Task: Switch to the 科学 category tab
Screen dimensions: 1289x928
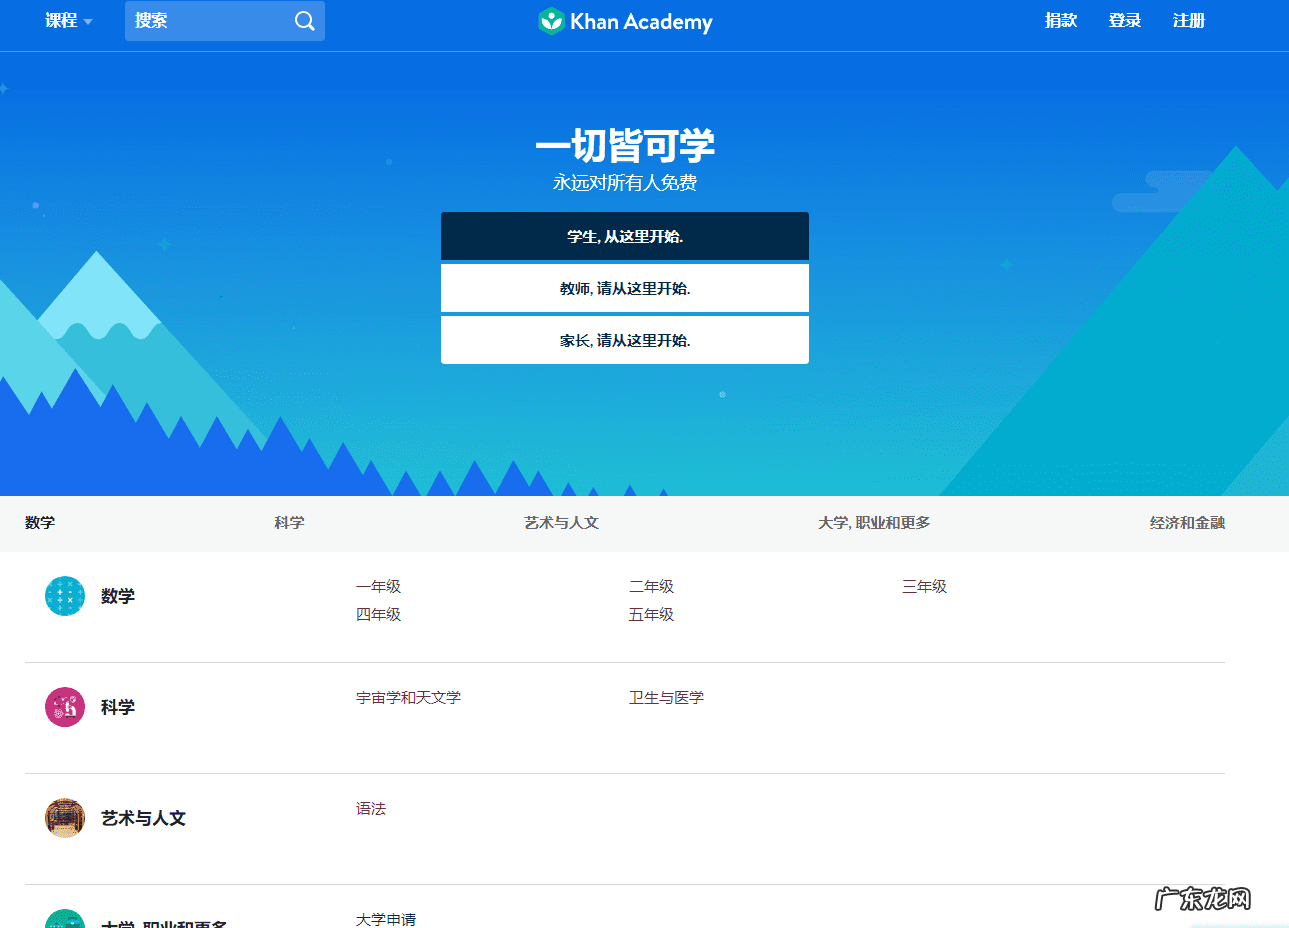Action: [x=289, y=523]
